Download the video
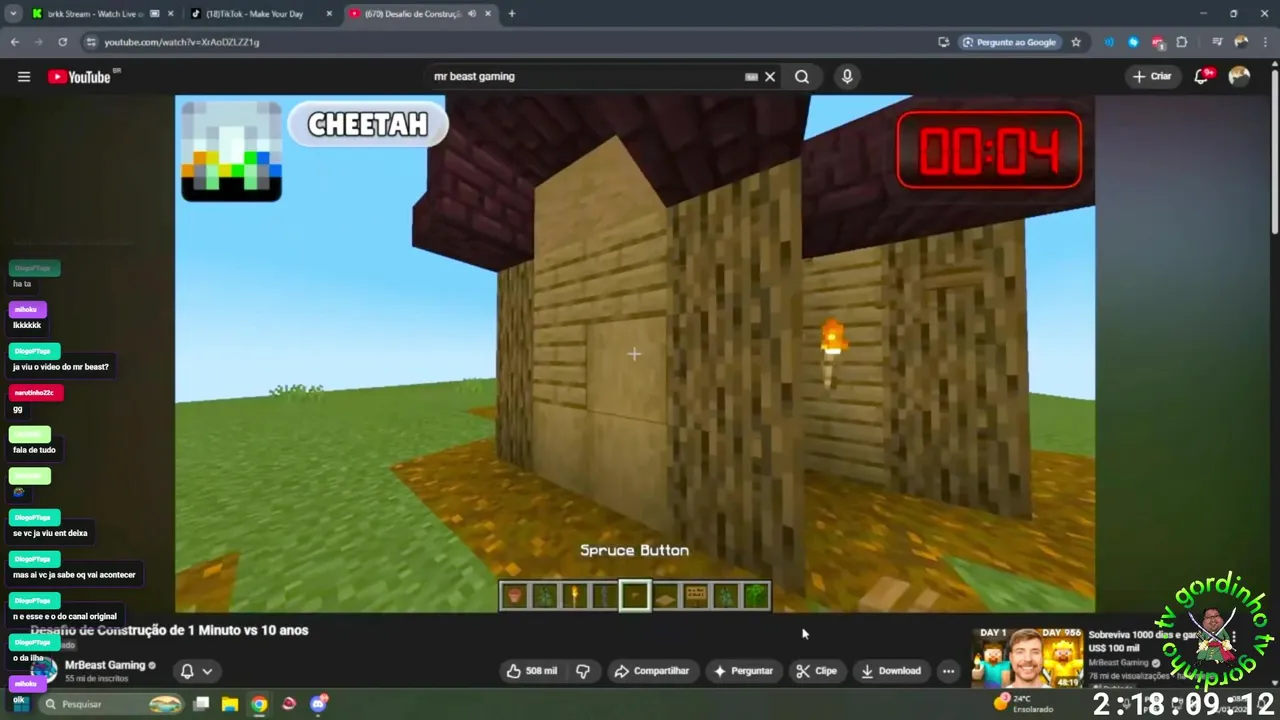Viewport: 1280px width, 720px height. (x=891, y=671)
